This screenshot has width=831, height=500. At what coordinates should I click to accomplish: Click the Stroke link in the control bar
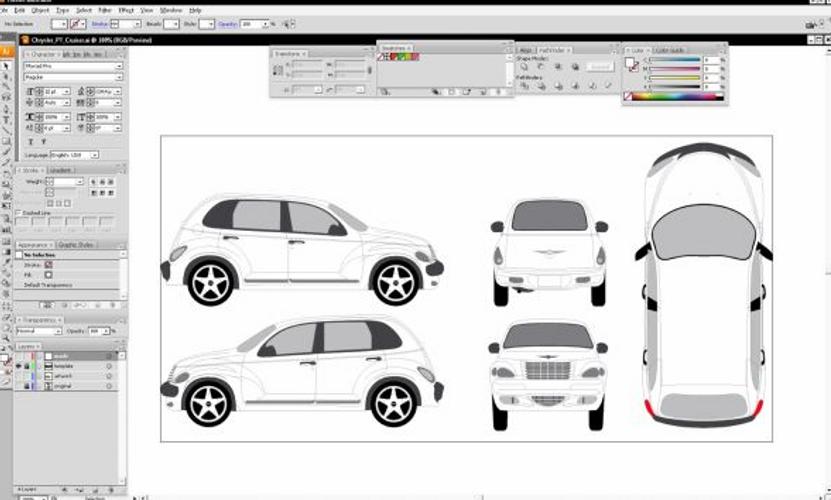click(99, 24)
